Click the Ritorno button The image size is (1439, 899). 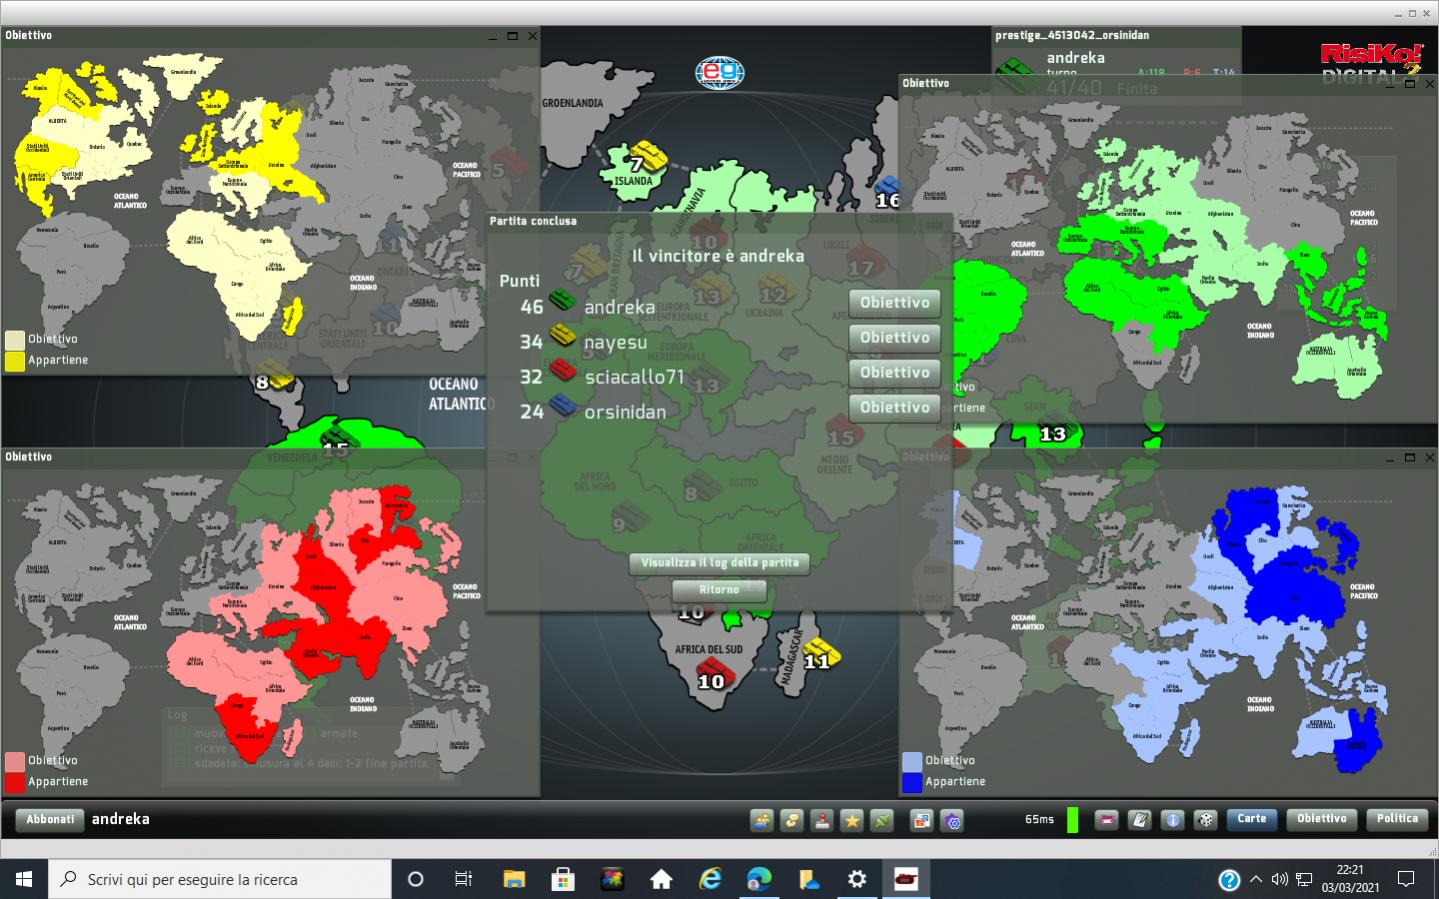point(720,590)
